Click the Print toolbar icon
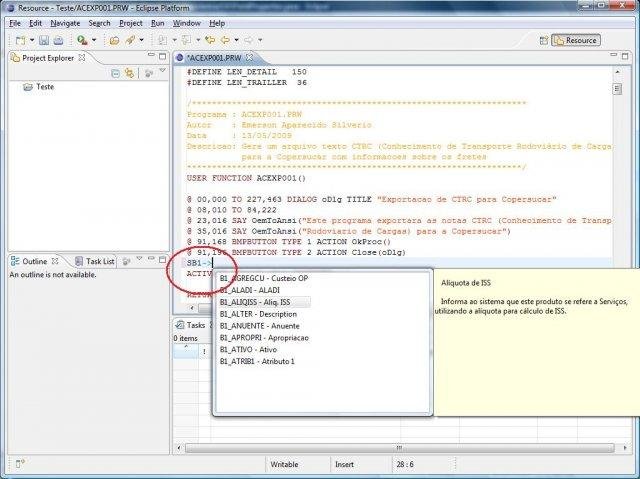640x479 pixels. [58, 40]
